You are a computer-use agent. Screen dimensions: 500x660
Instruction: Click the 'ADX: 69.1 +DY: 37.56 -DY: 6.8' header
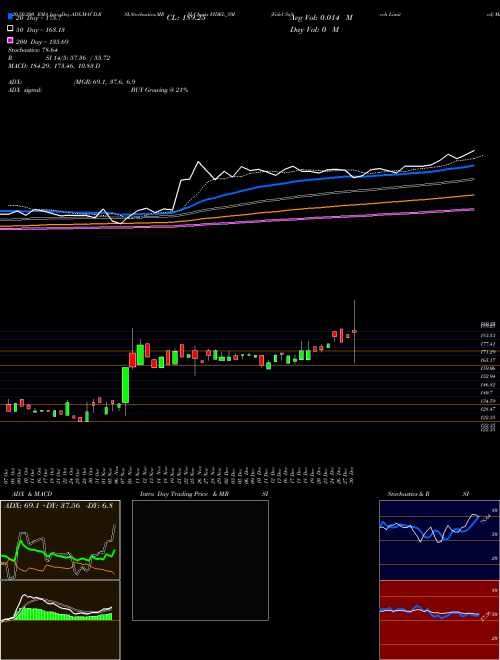pyautogui.click(x=59, y=506)
